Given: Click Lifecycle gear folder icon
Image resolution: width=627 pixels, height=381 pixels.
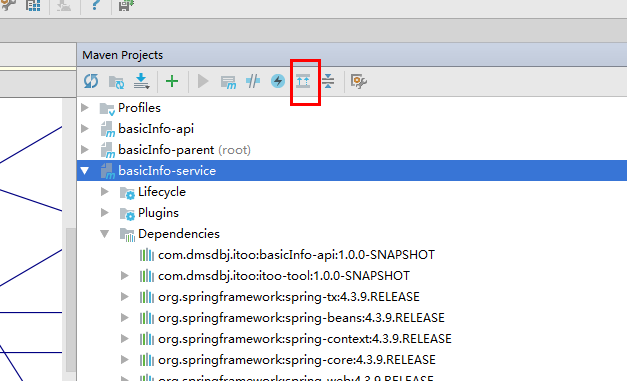Looking at the screenshot, I should [x=127, y=193].
